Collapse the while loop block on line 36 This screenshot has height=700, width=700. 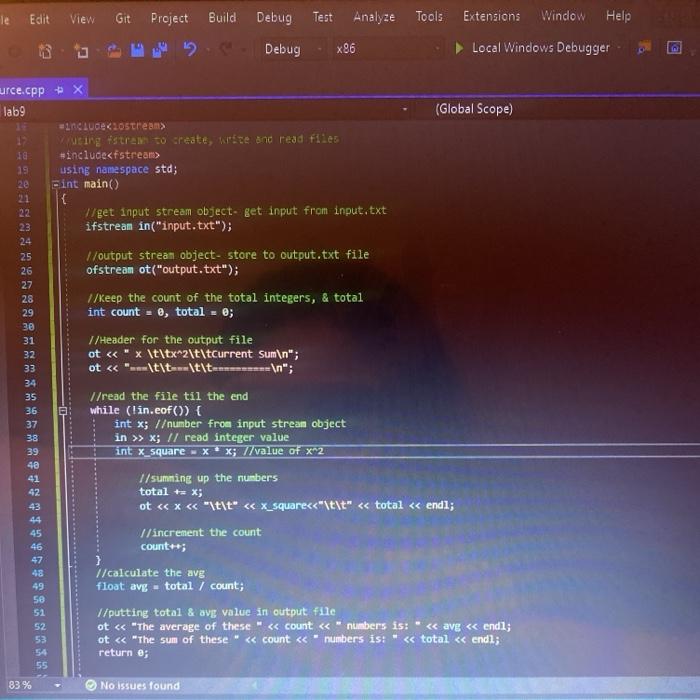tap(63, 411)
